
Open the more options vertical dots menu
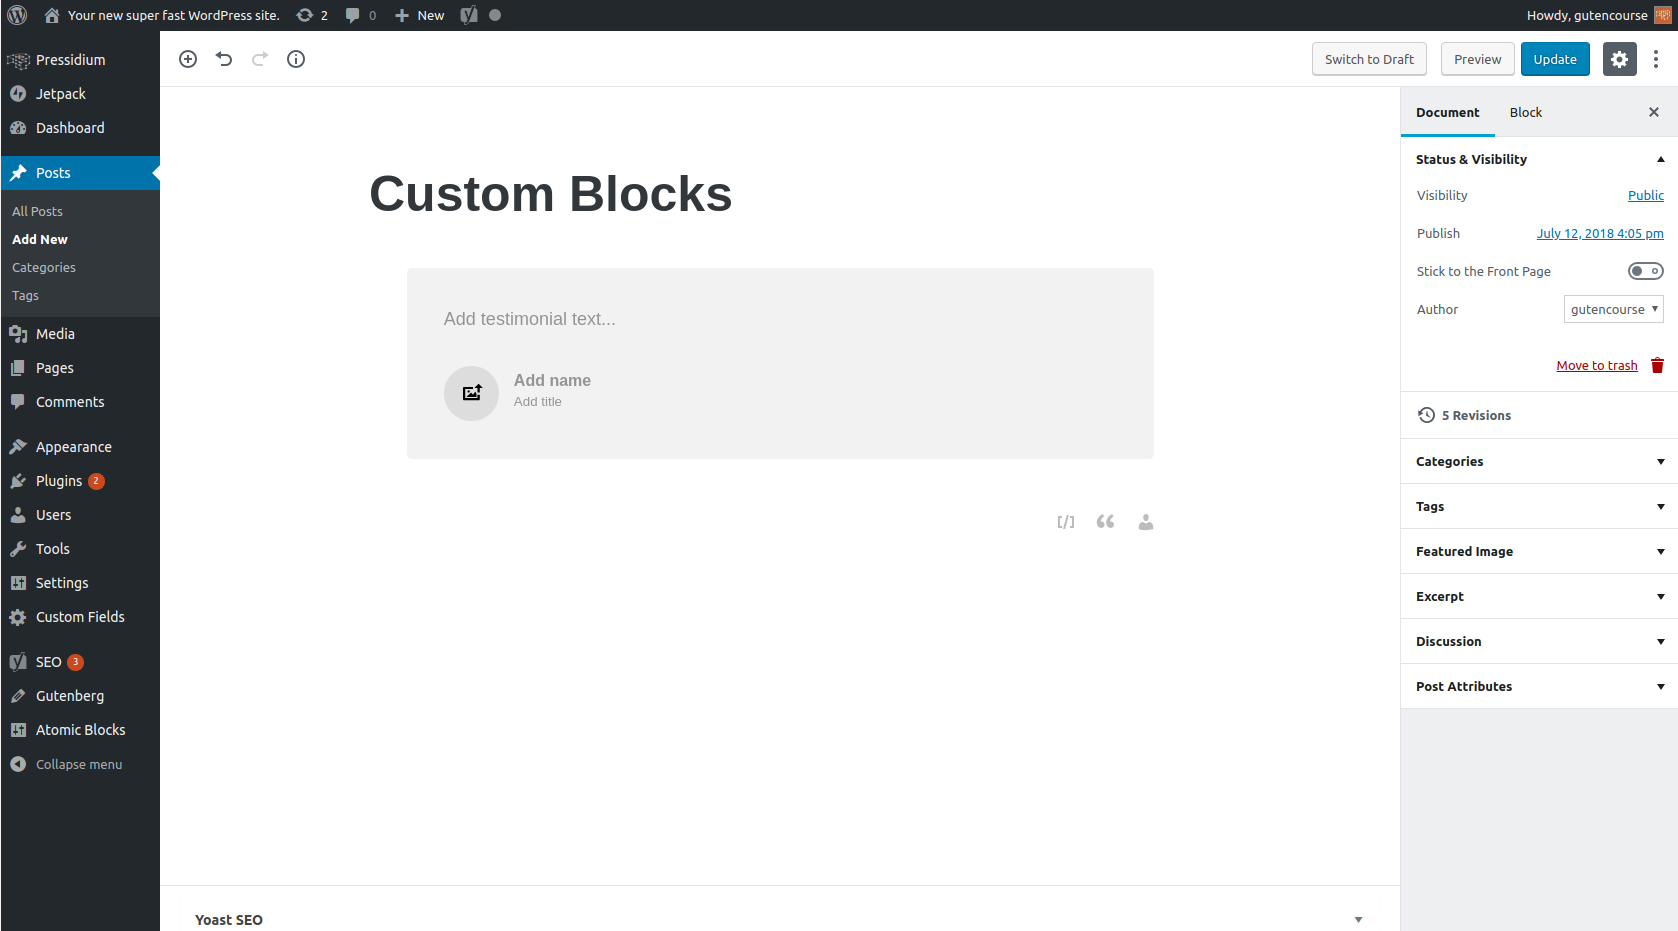[1656, 59]
